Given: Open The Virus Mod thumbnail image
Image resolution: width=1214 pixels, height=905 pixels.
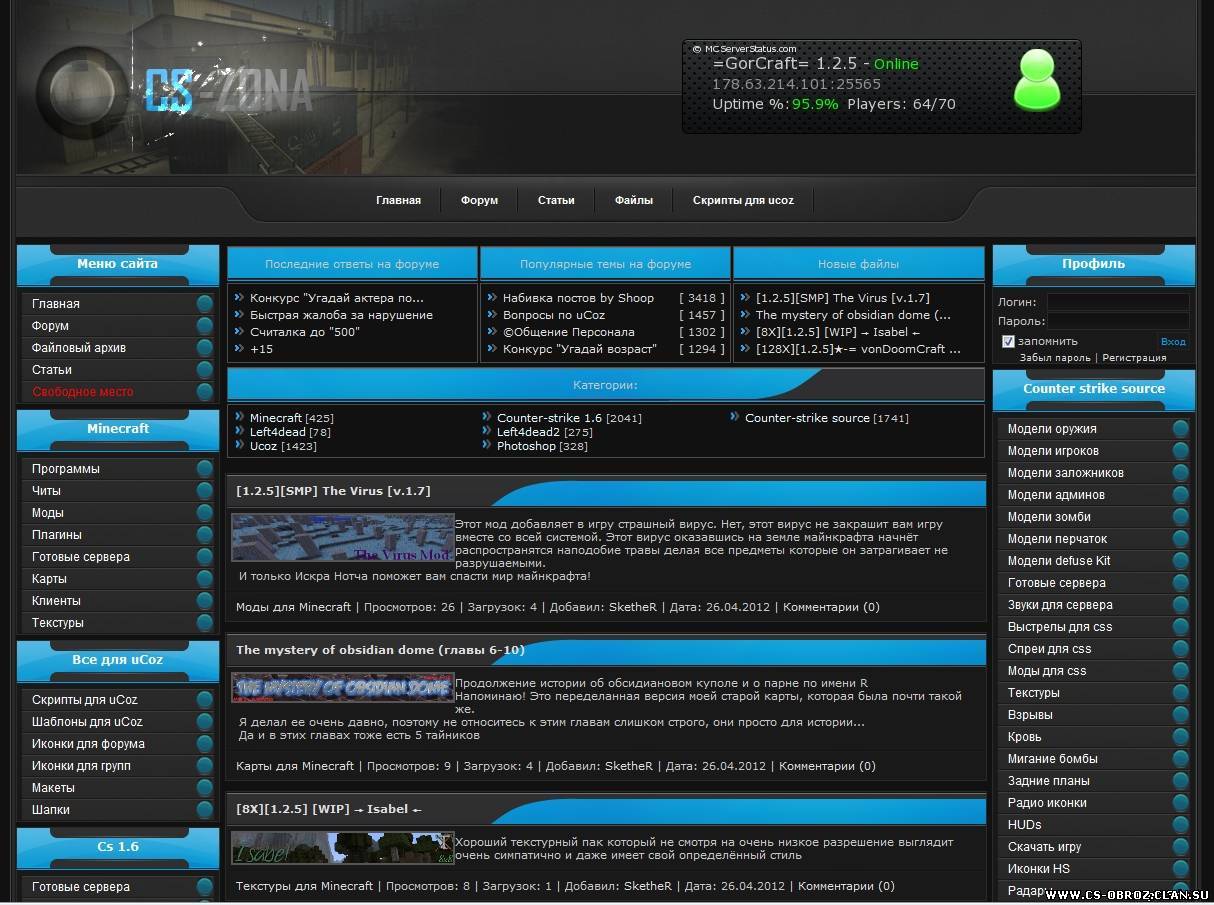Looking at the screenshot, I should (x=342, y=537).
